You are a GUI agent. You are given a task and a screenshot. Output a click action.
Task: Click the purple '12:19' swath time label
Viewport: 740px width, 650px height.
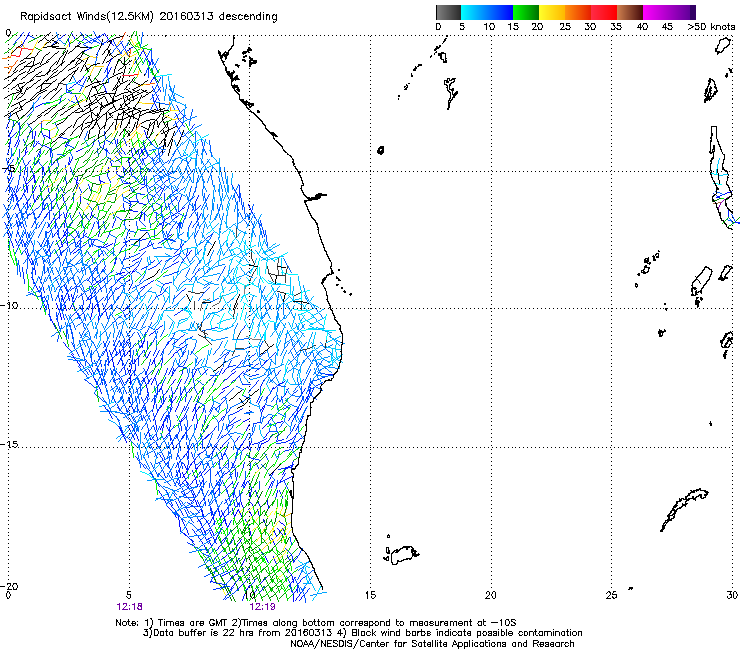pos(262,606)
